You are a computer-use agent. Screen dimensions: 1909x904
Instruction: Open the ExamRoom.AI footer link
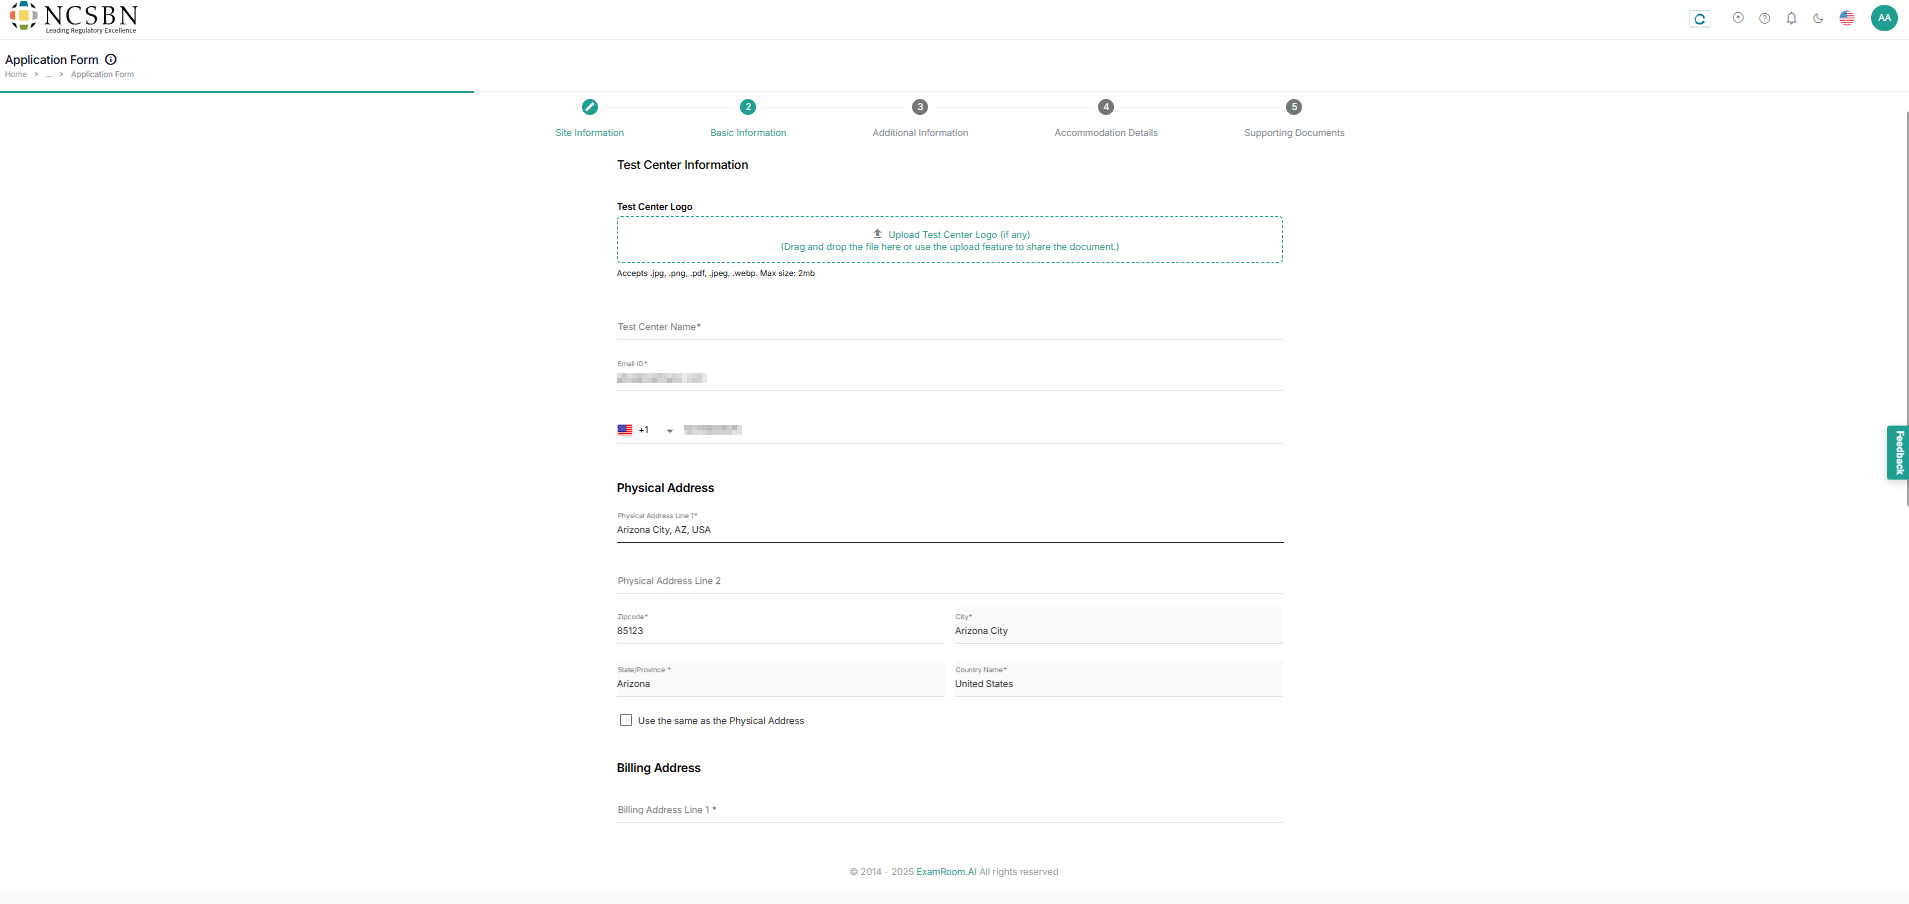click(x=946, y=872)
